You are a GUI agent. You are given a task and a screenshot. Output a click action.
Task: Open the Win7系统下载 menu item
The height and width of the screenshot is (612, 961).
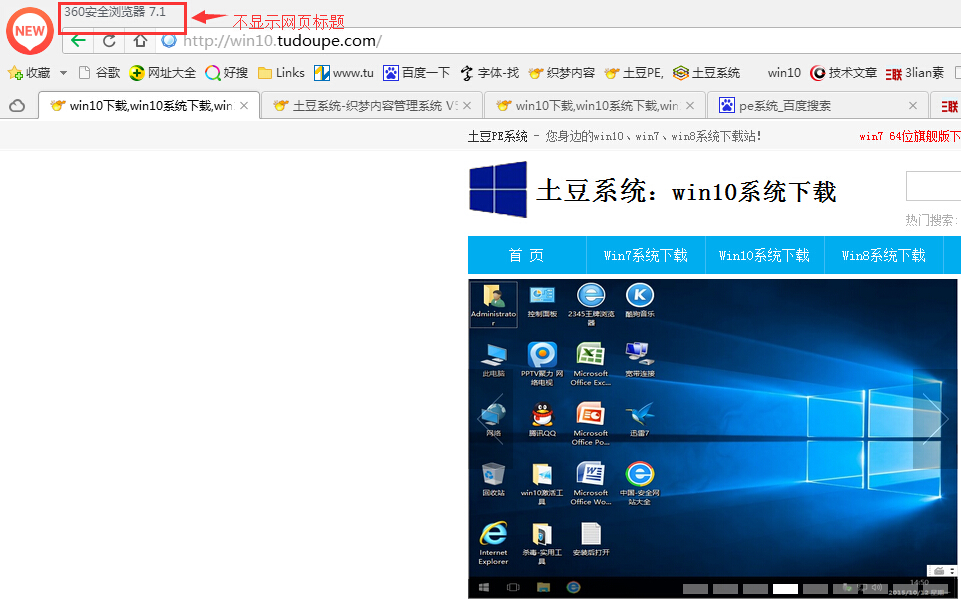pos(645,254)
